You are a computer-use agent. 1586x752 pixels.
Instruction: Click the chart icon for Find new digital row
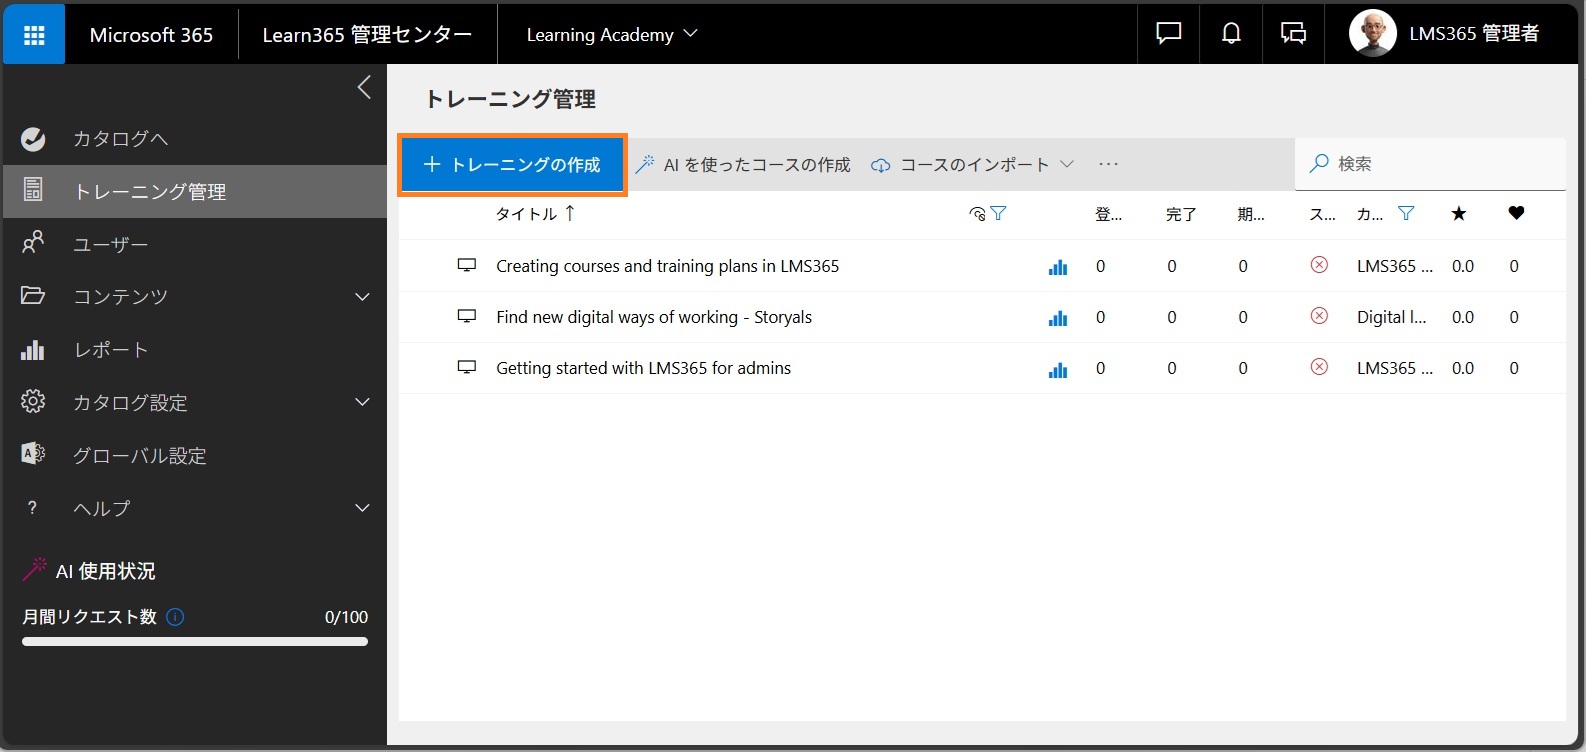pyautogui.click(x=1058, y=318)
